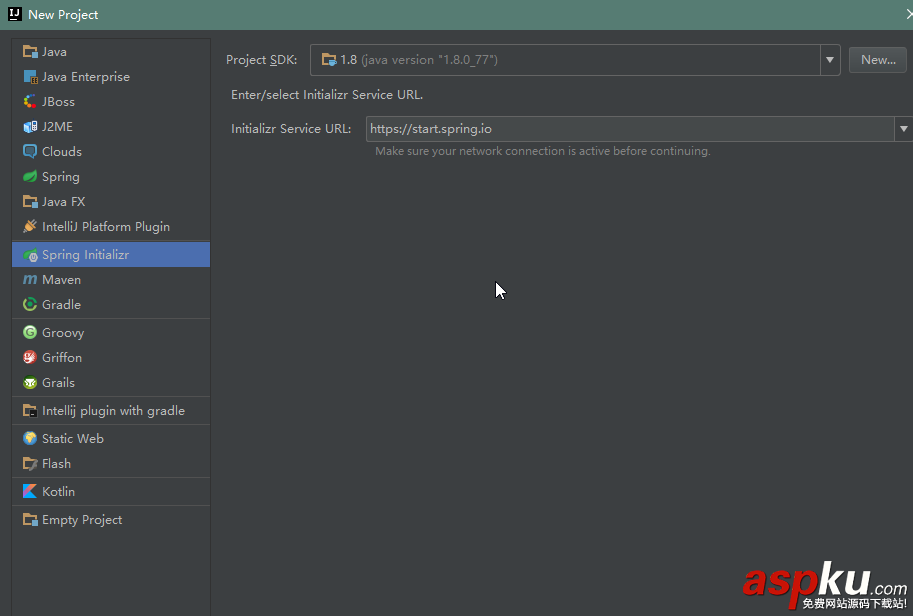Screen dimensions: 913x616
Task: Select the "Java" list entry text
Action: 54,52
